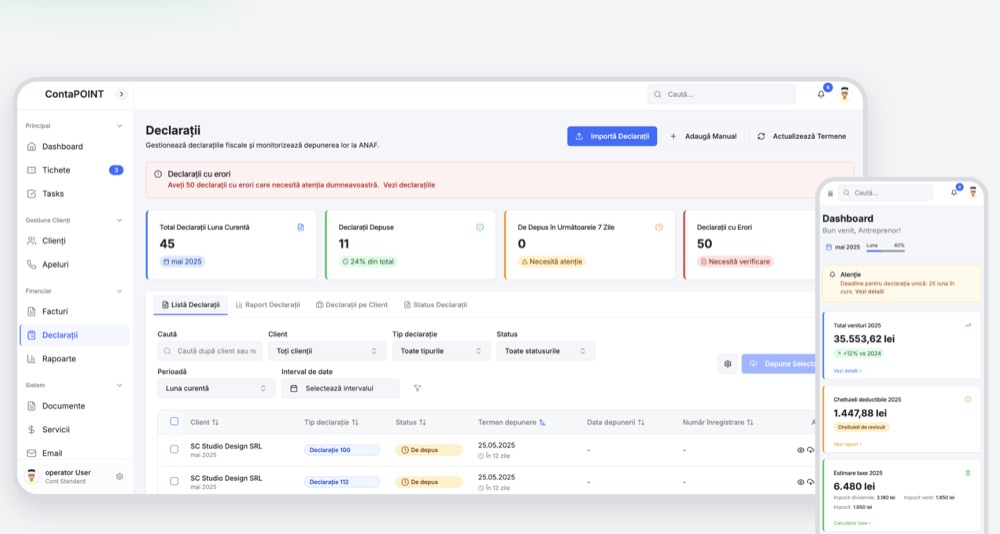This screenshot has height=534, width=1000.
Task: Click the Documente file icon in sidebar
Action: 31,406
